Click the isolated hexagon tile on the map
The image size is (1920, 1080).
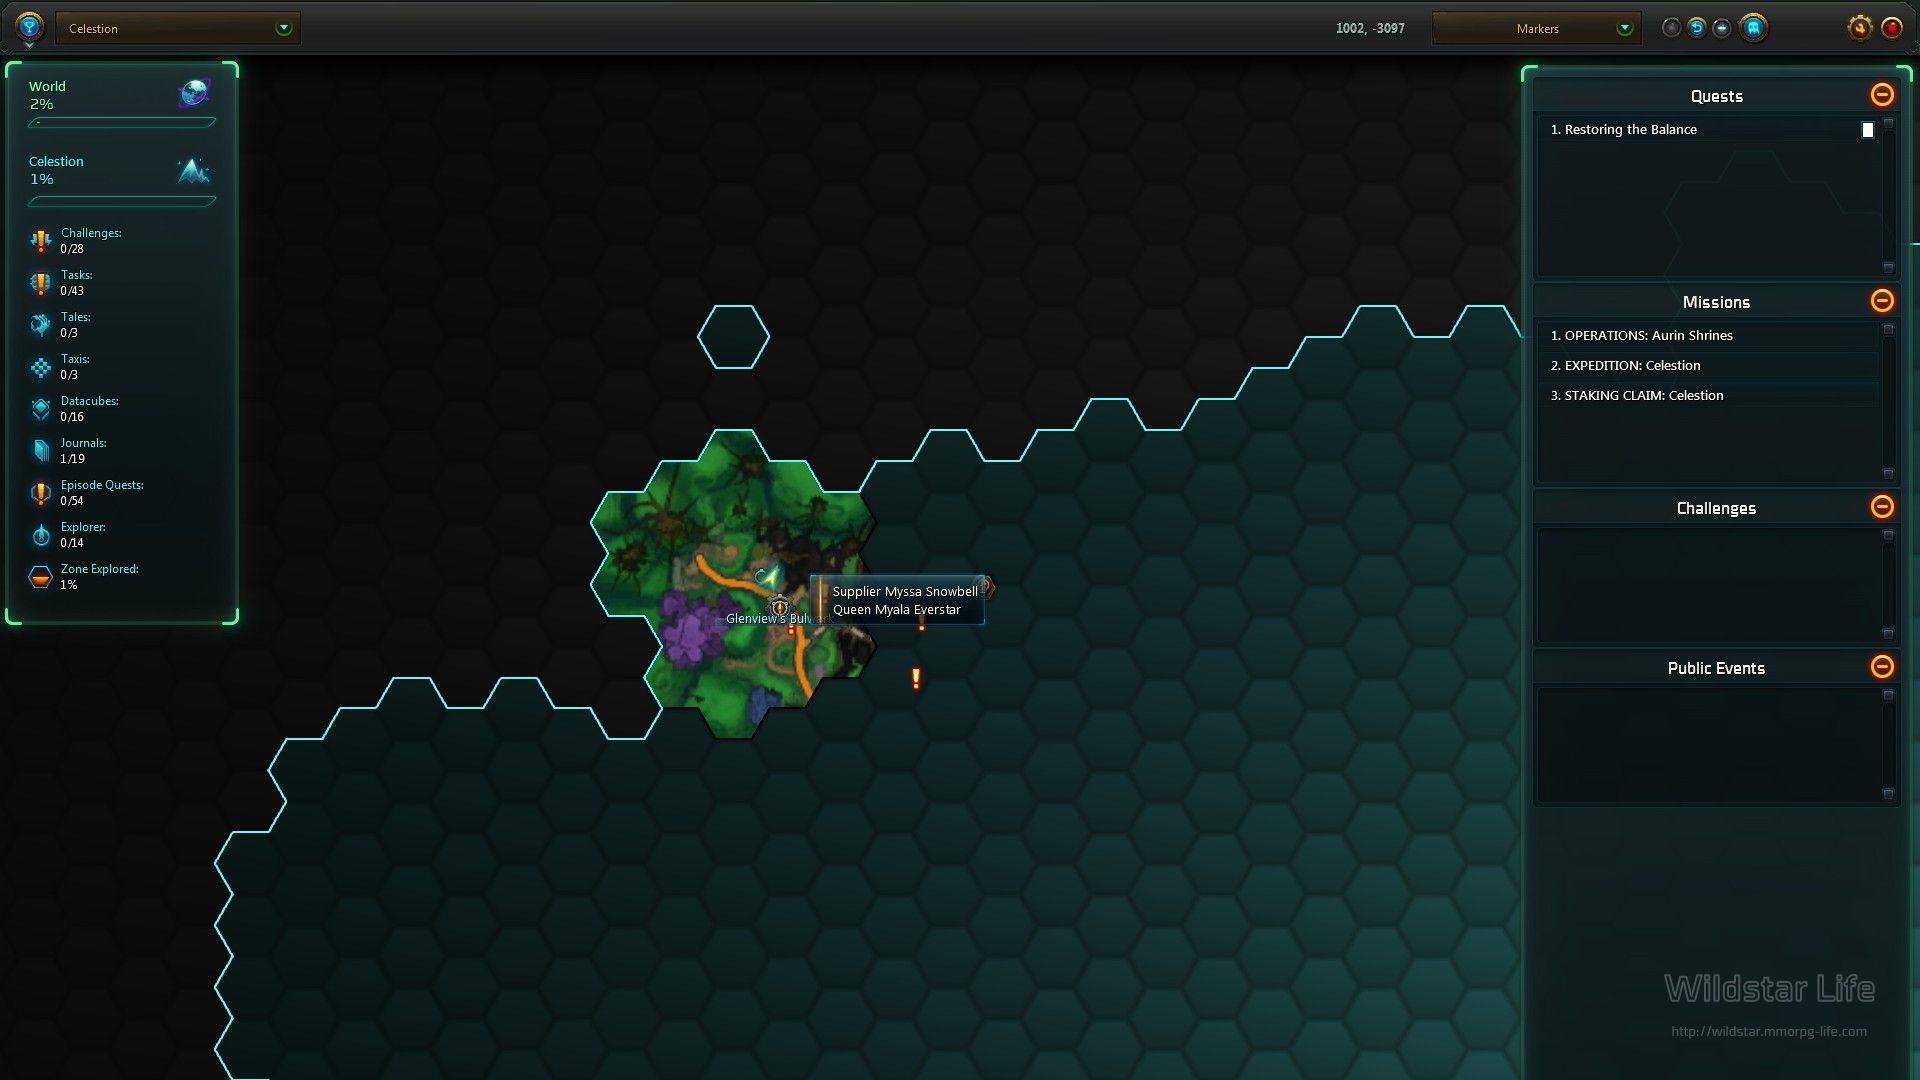click(733, 337)
